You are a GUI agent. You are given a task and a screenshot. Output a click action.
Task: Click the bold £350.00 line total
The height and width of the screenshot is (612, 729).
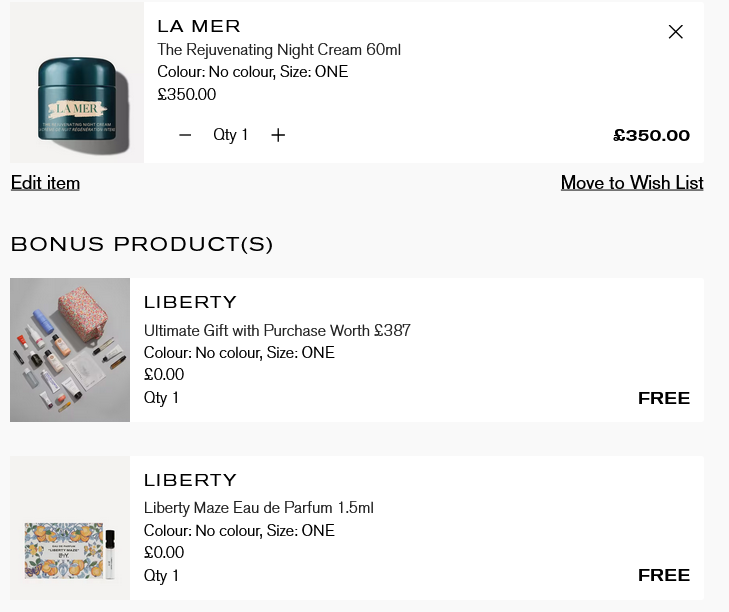[x=651, y=136]
